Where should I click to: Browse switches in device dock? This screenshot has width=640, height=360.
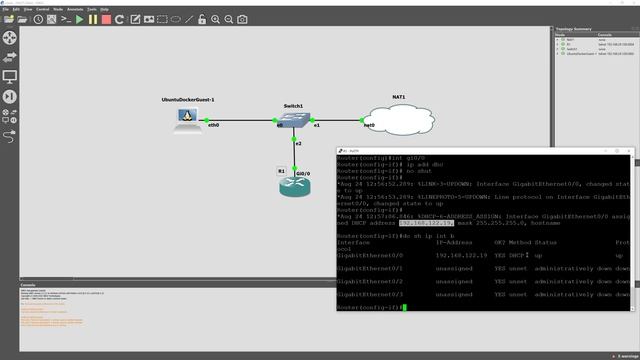tap(9, 57)
